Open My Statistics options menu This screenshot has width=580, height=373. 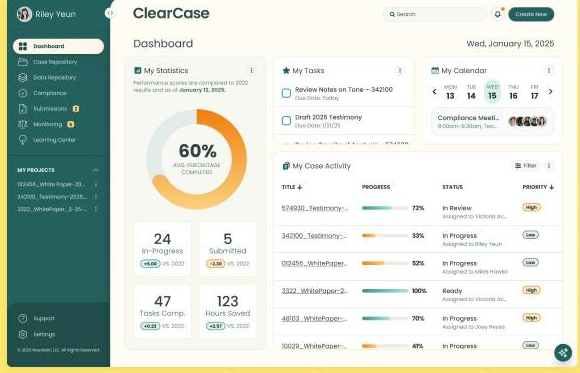(x=252, y=70)
